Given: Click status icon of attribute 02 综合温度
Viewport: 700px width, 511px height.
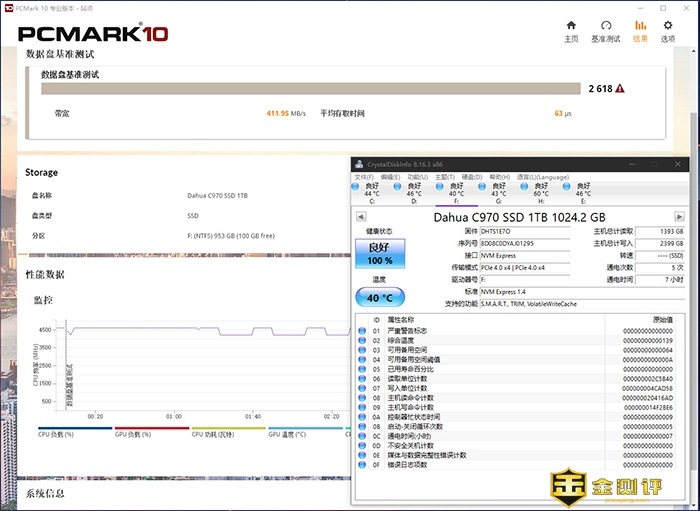Looking at the screenshot, I should (x=362, y=341).
